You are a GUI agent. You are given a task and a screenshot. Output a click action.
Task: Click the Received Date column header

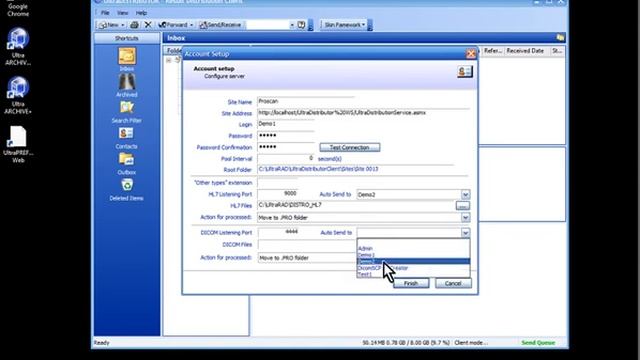pos(525,51)
